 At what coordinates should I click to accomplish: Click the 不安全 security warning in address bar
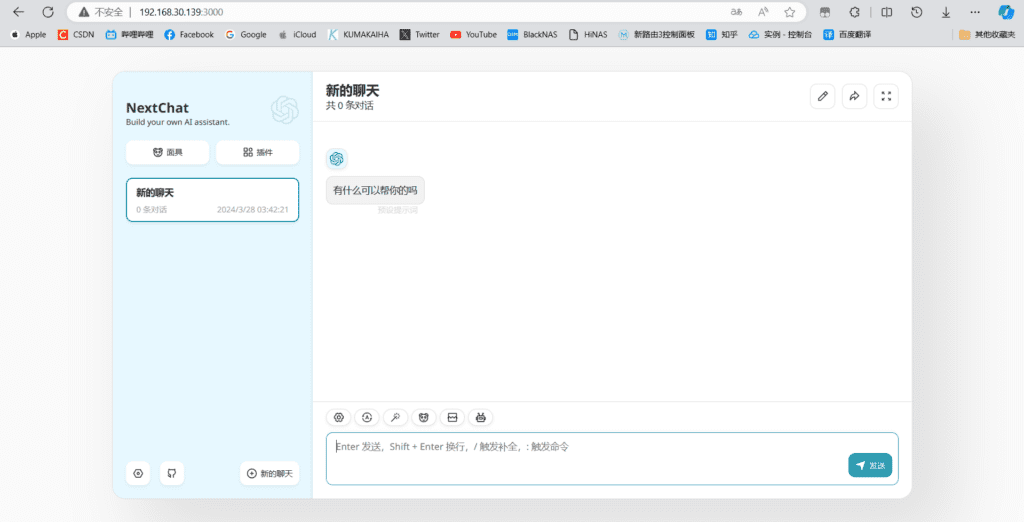pos(101,12)
